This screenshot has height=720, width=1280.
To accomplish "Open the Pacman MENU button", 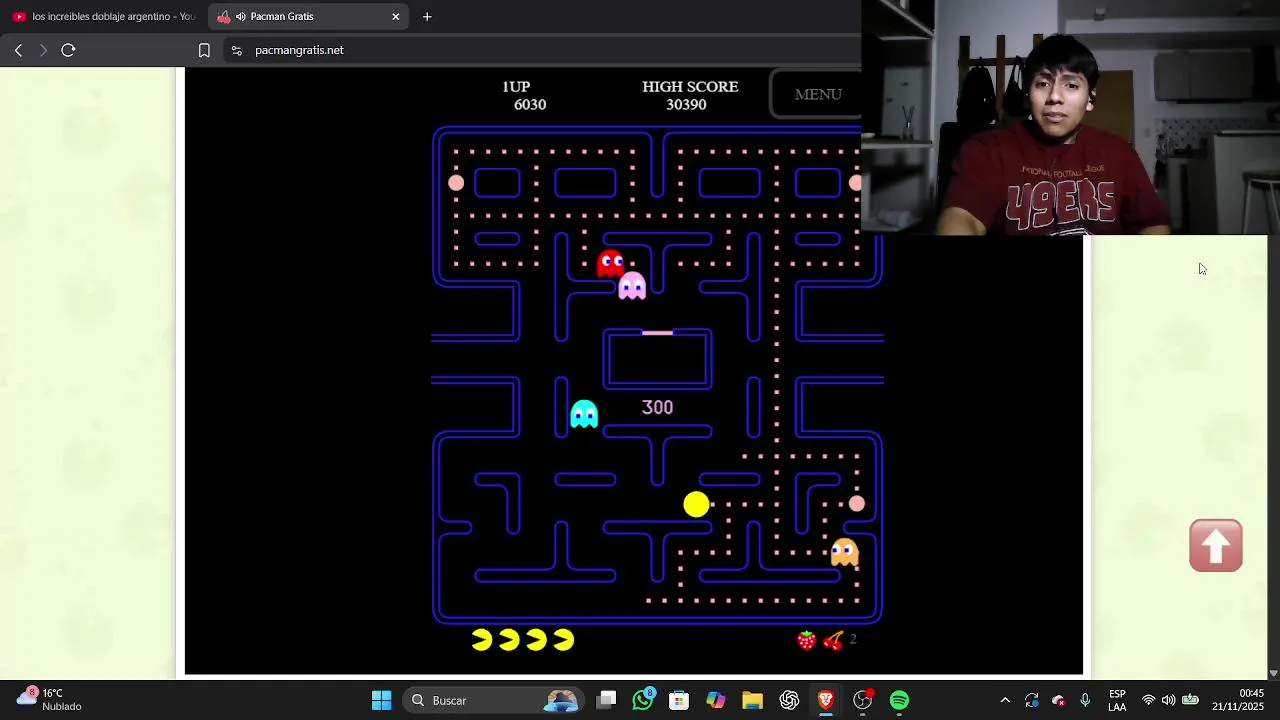I will [817, 94].
